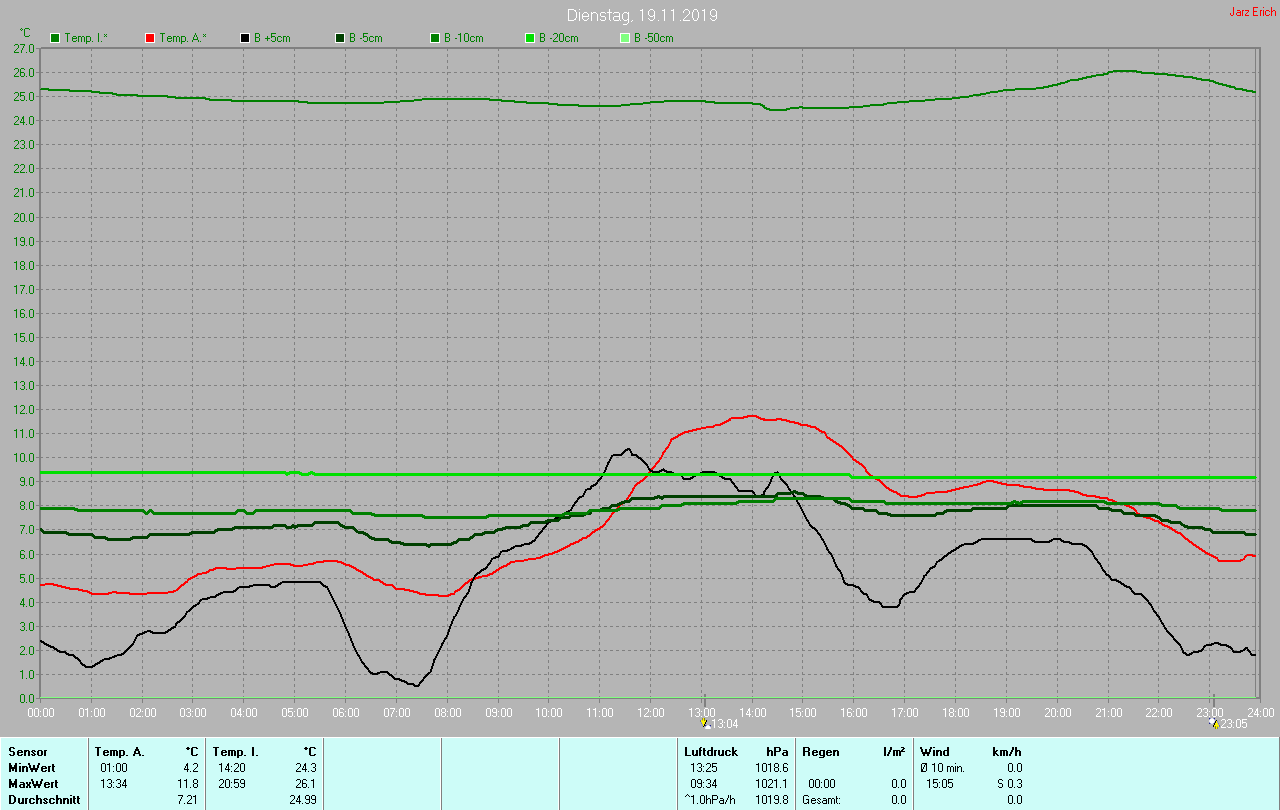This screenshot has height=810, width=1280.
Task: Click the Dienstag, 19.11.2019 chart title
Action: [x=641, y=15]
